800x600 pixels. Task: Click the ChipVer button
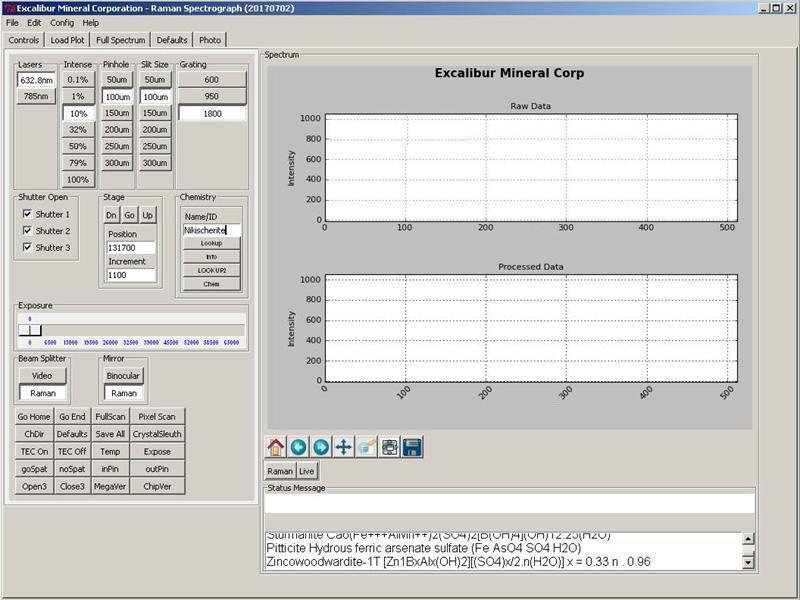pyautogui.click(x=157, y=486)
